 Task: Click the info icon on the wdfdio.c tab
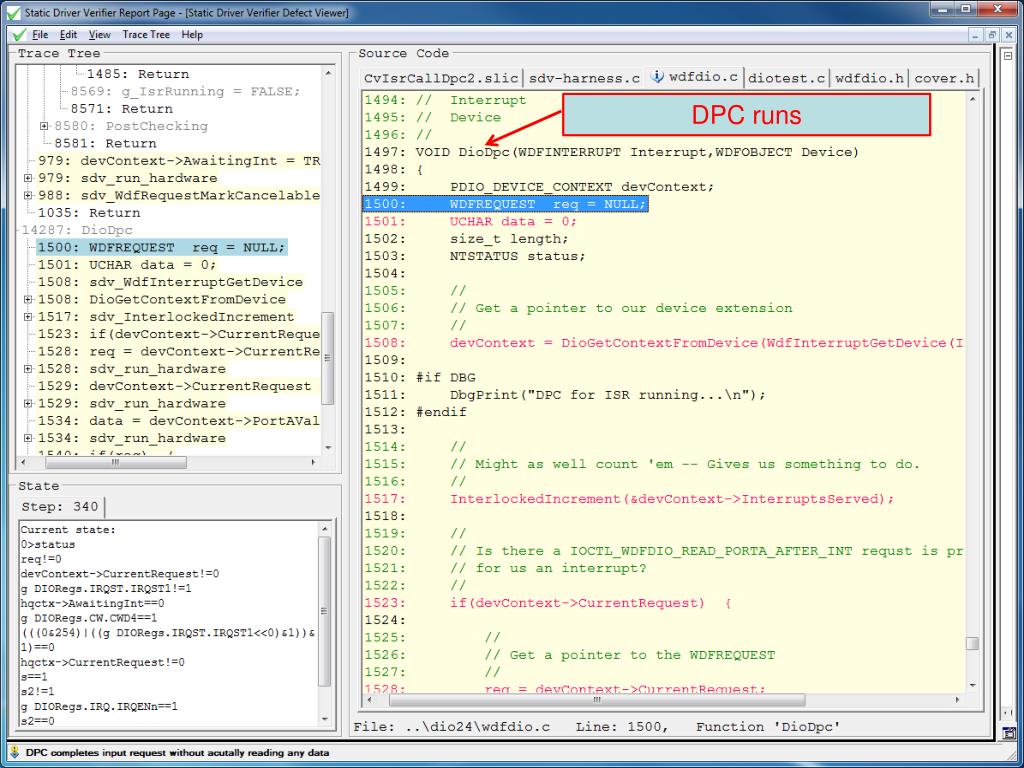point(658,76)
